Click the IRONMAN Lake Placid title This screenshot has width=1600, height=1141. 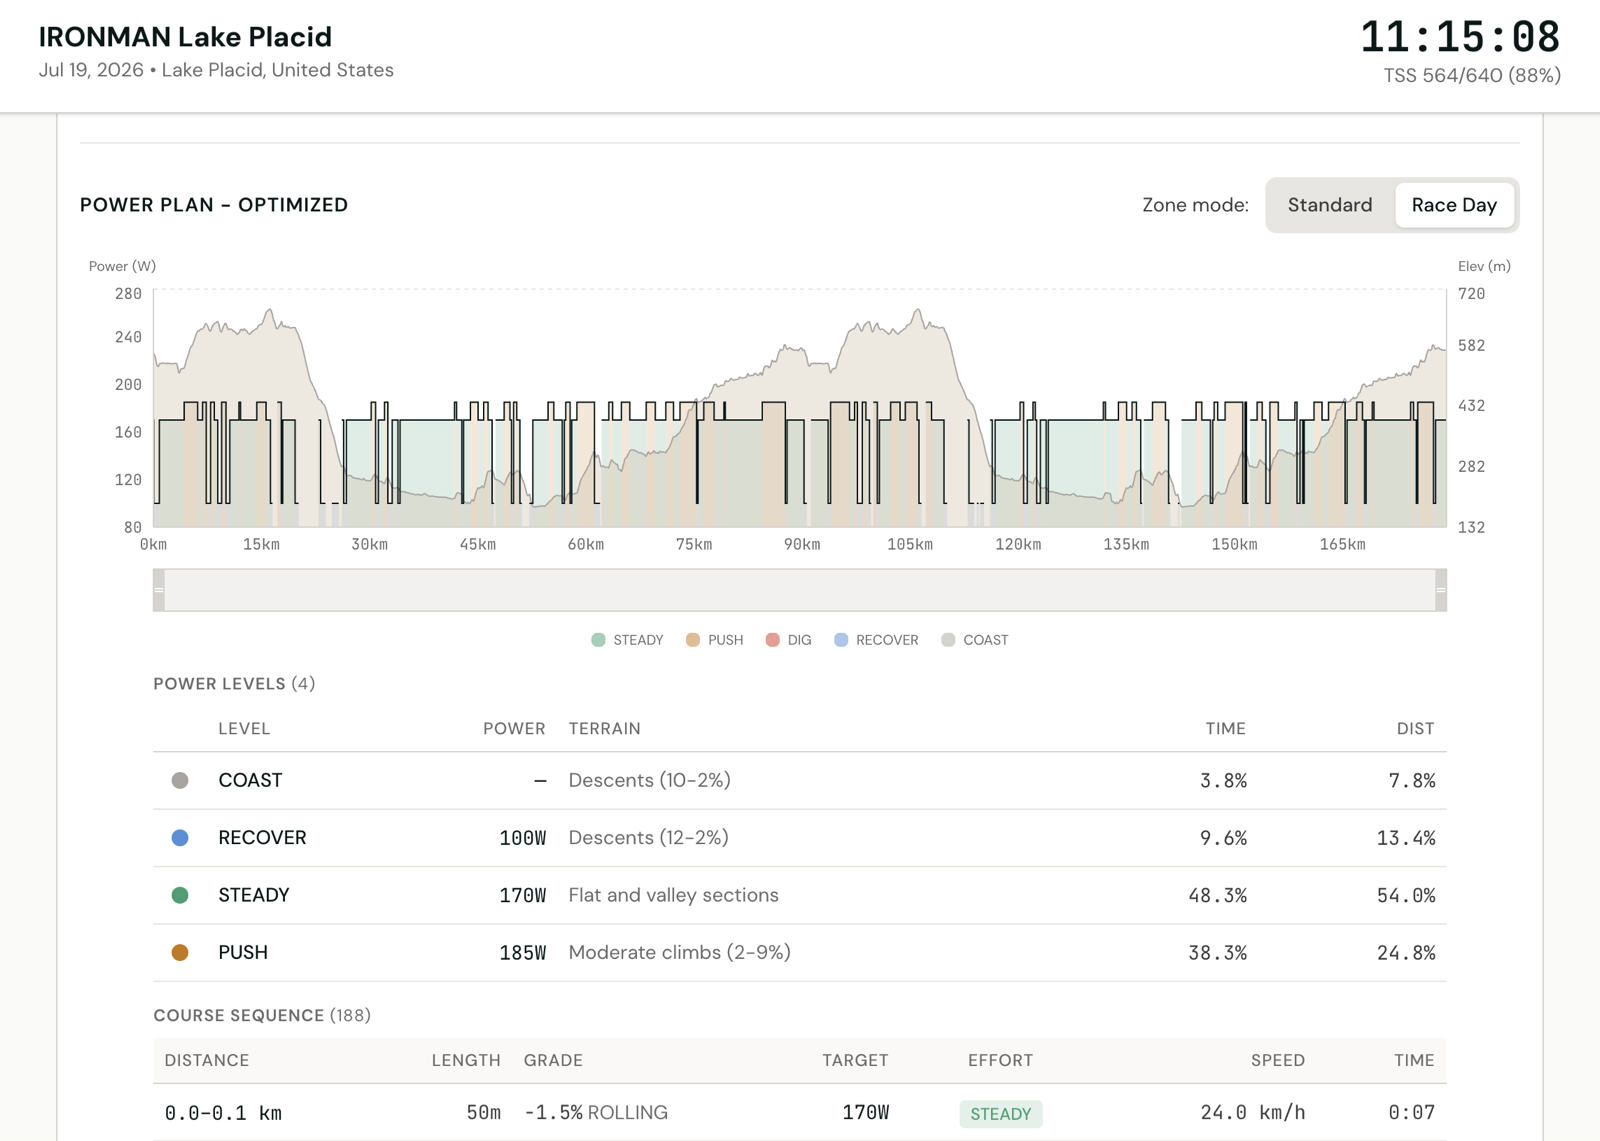click(185, 37)
